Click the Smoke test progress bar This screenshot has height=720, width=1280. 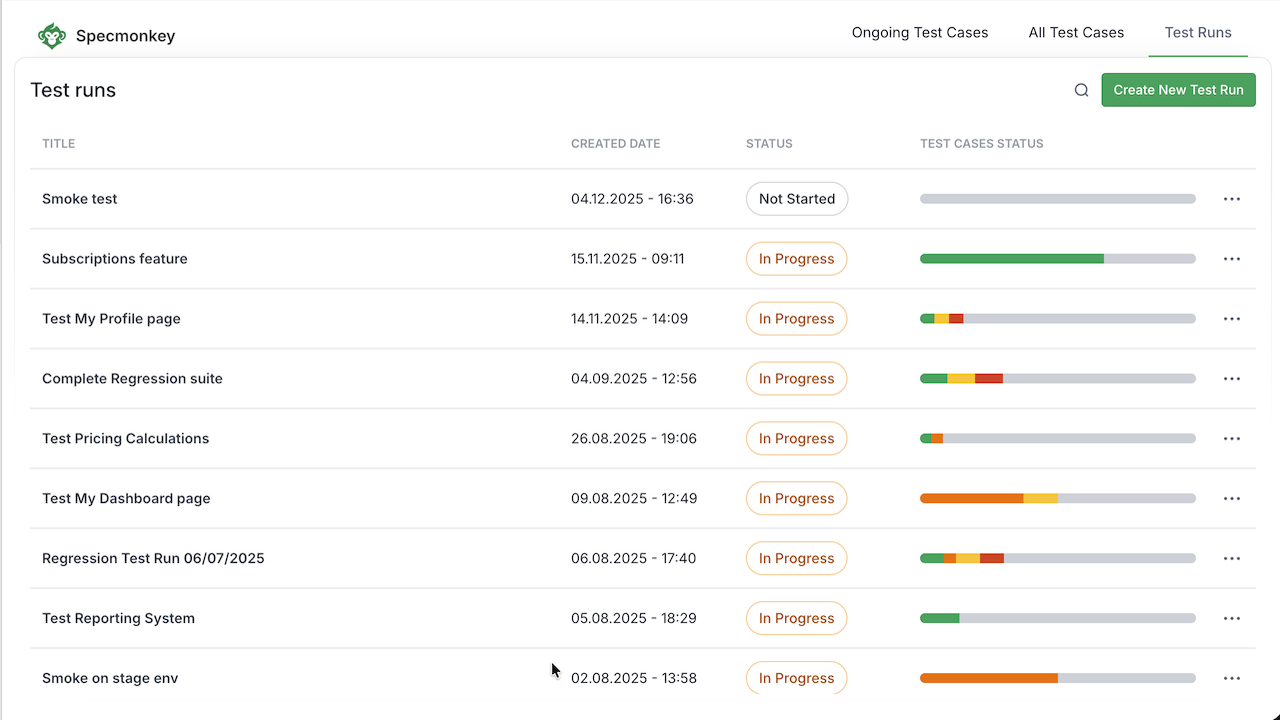click(1058, 199)
